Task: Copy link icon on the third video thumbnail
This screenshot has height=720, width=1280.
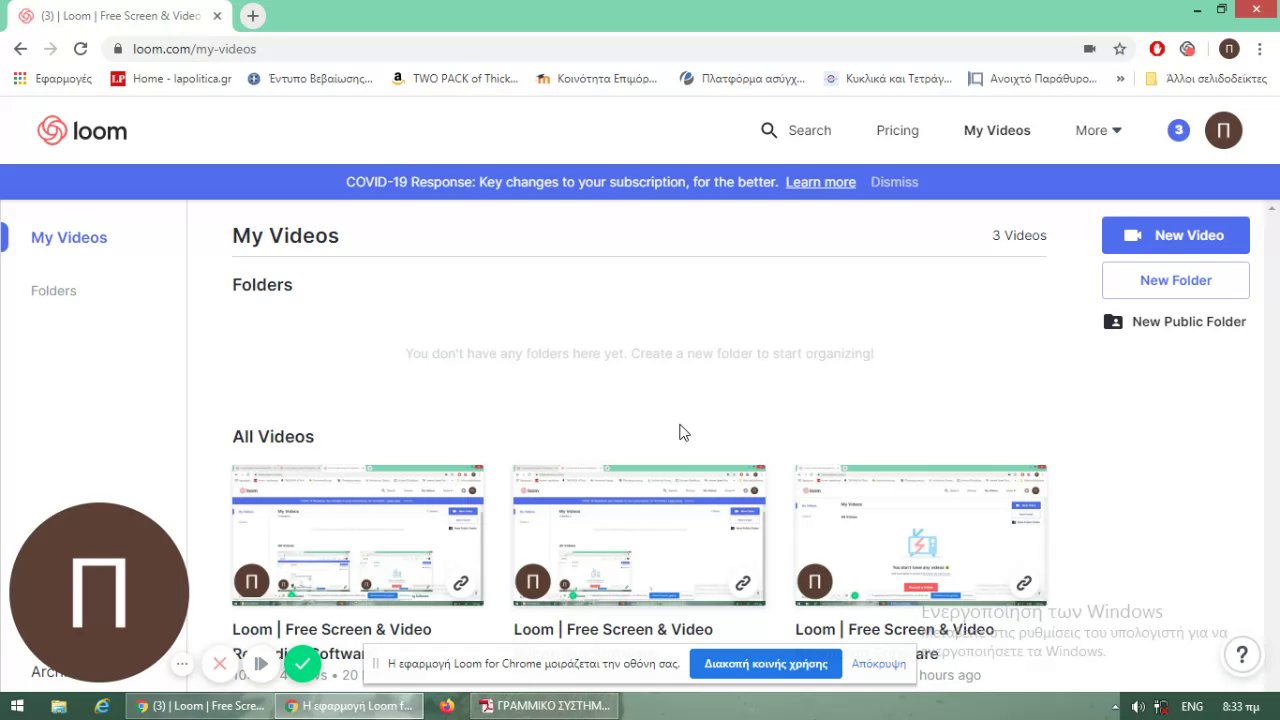Action: coord(1024,583)
